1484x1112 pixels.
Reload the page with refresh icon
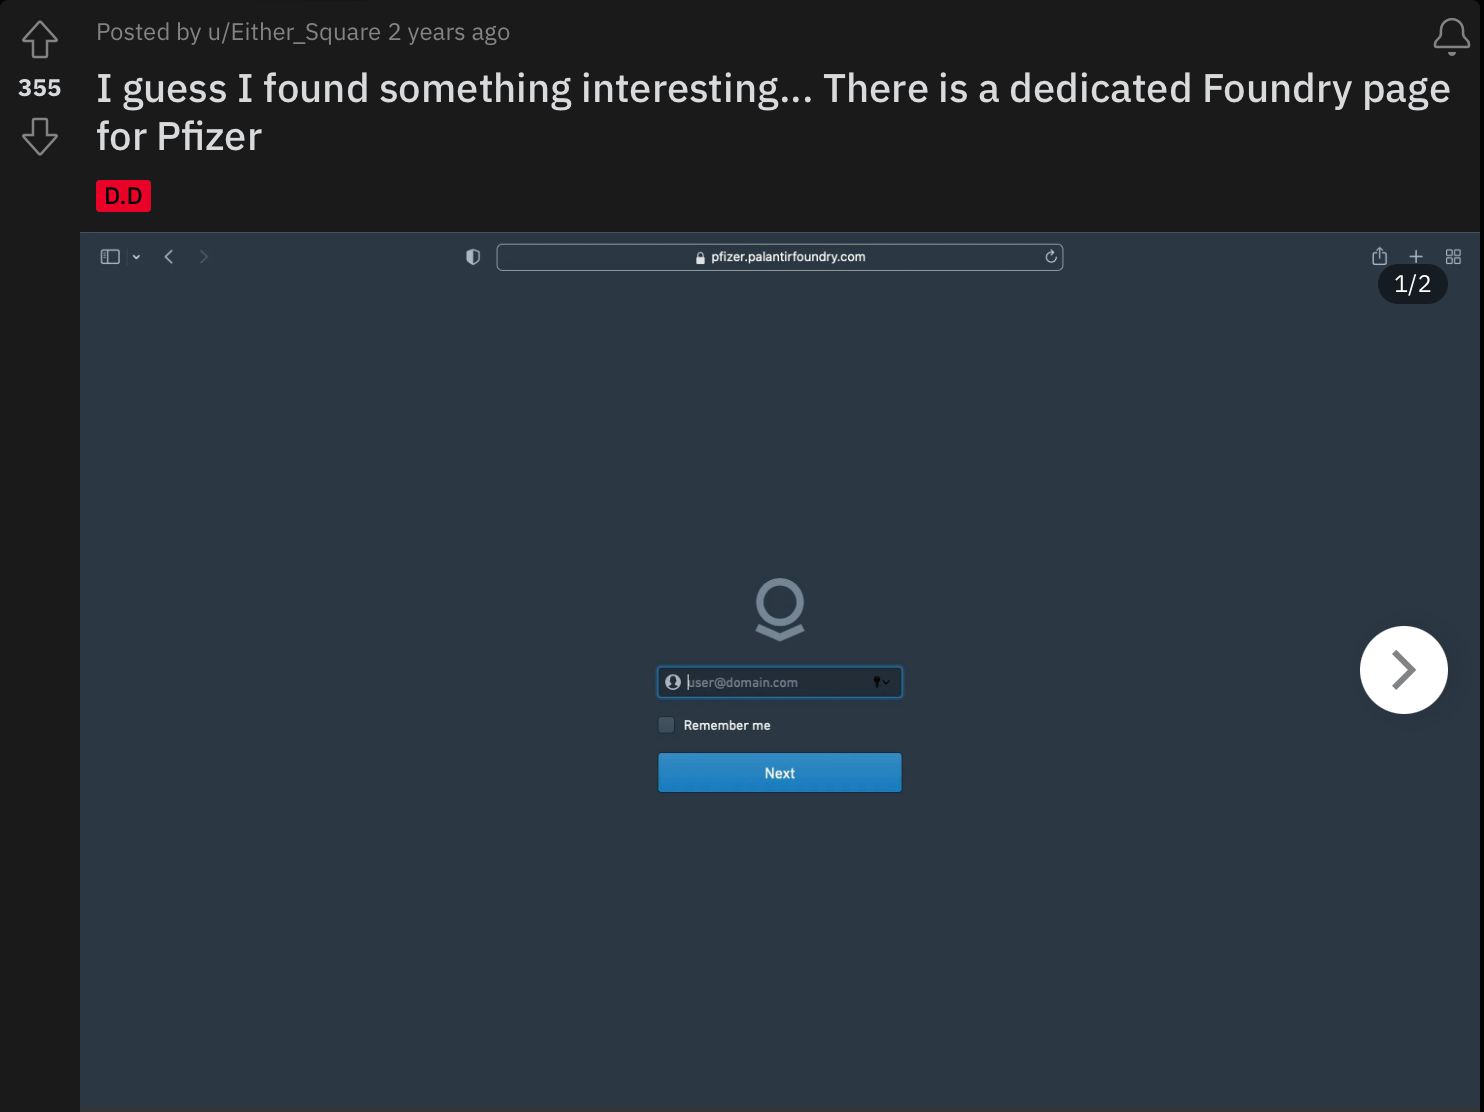(1051, 257)
